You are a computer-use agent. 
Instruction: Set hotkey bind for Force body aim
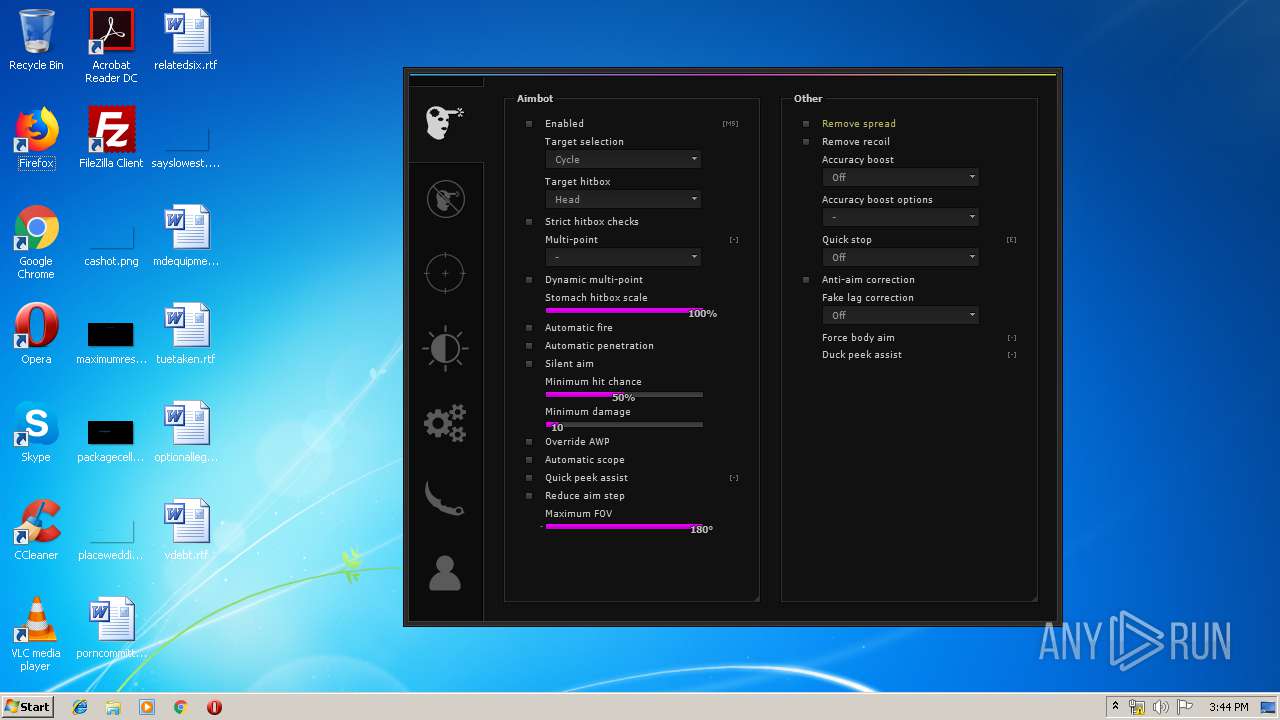tap(1012, 338)
